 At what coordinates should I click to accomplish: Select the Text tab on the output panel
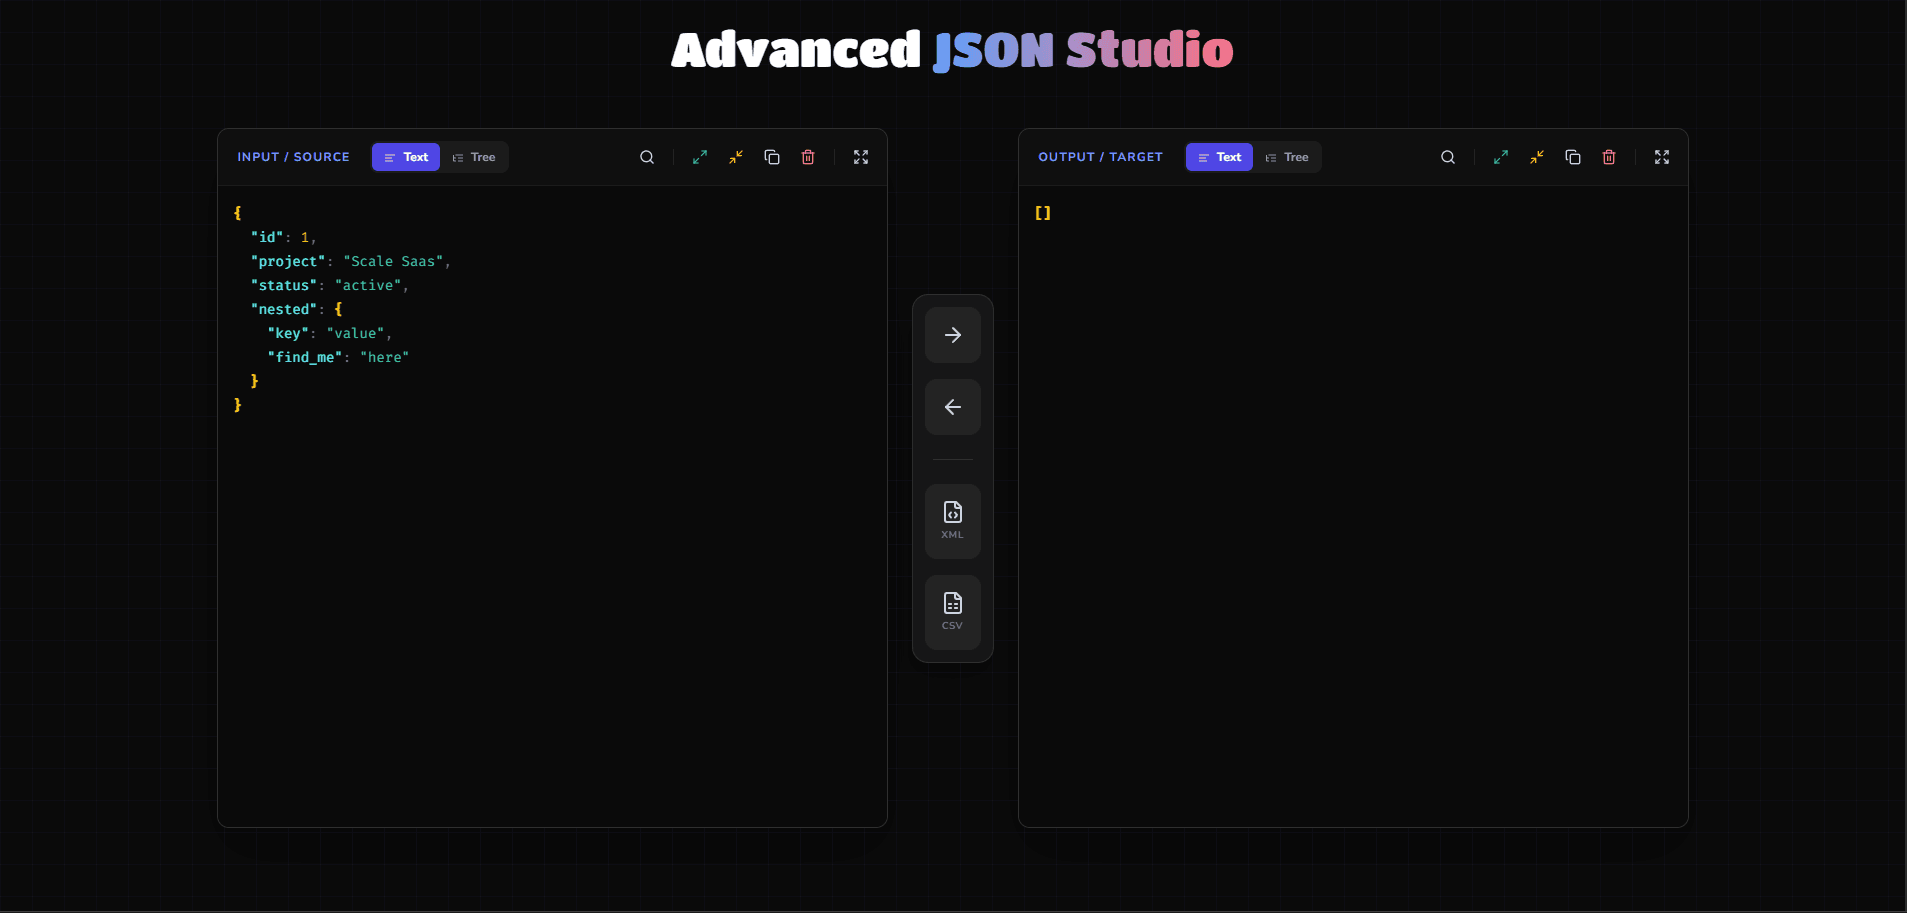pos(1219,157)
